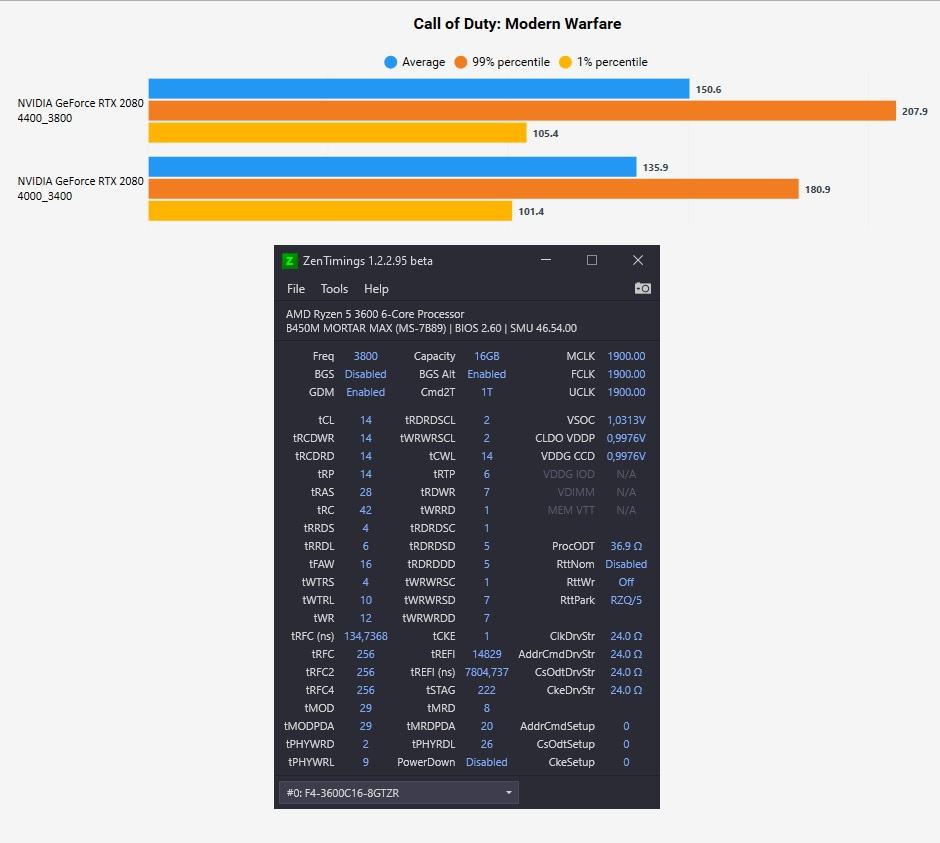Click the tWTRL value 10
This screenshot has width=940, height=843.
point(366,600)
